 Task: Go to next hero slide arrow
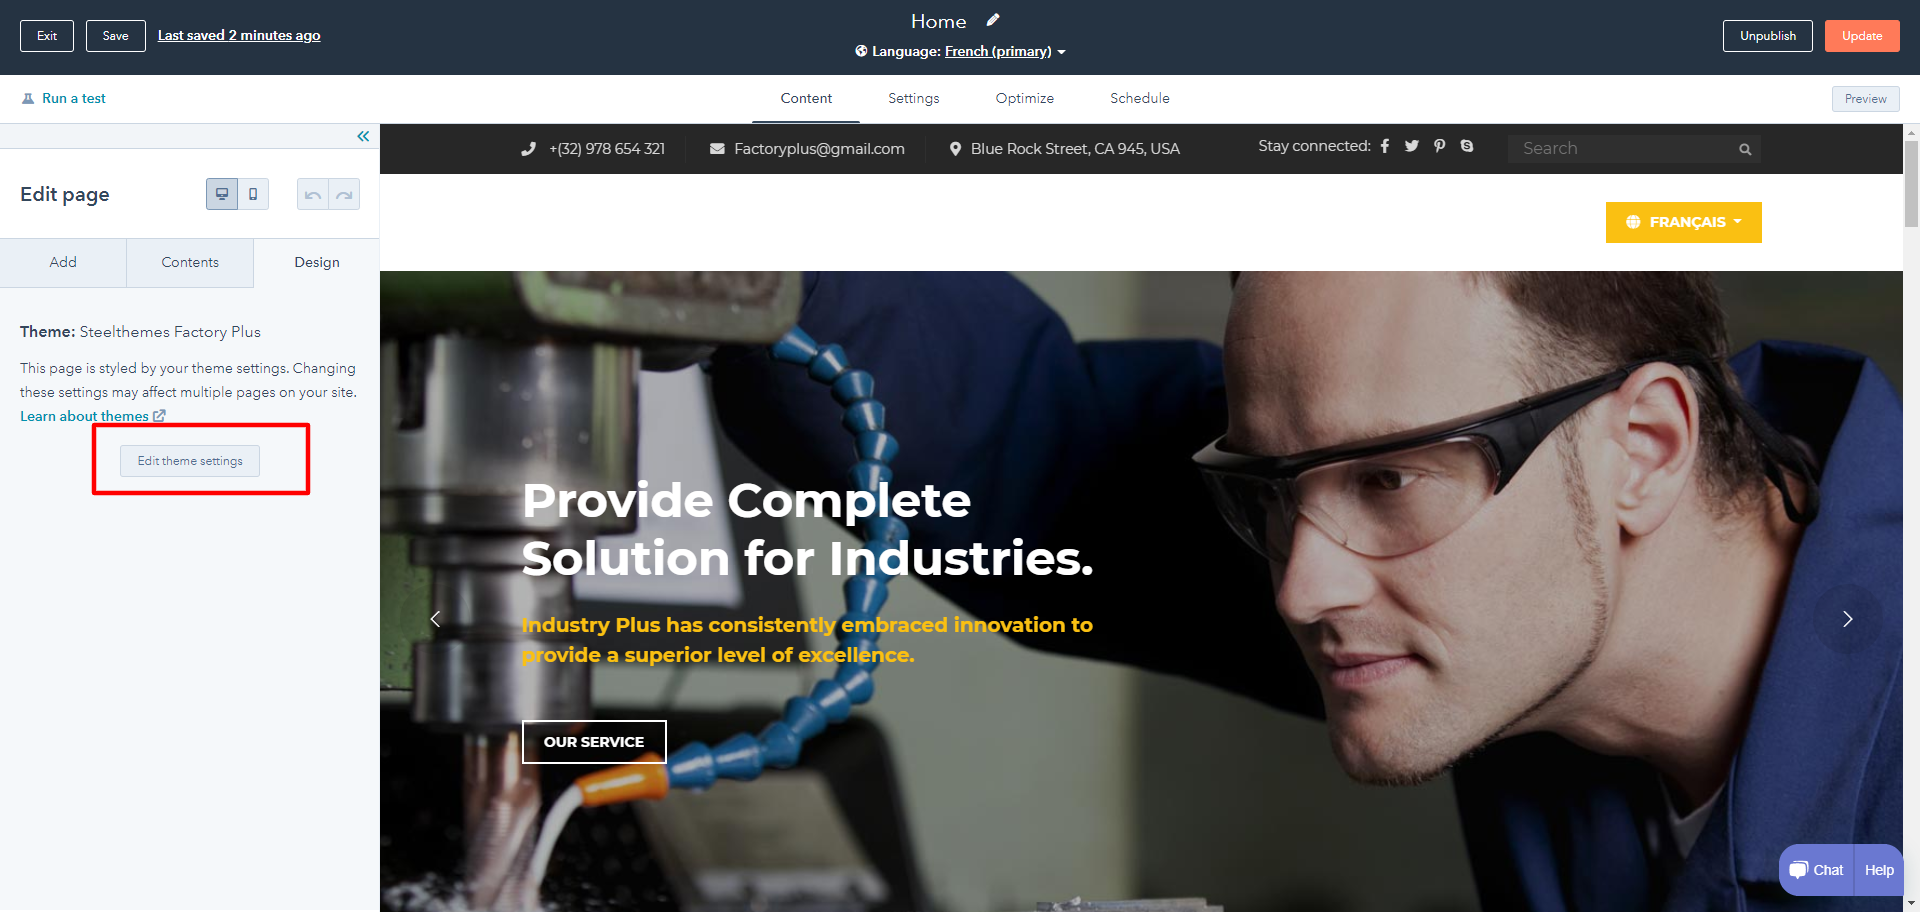(1848, 619)
